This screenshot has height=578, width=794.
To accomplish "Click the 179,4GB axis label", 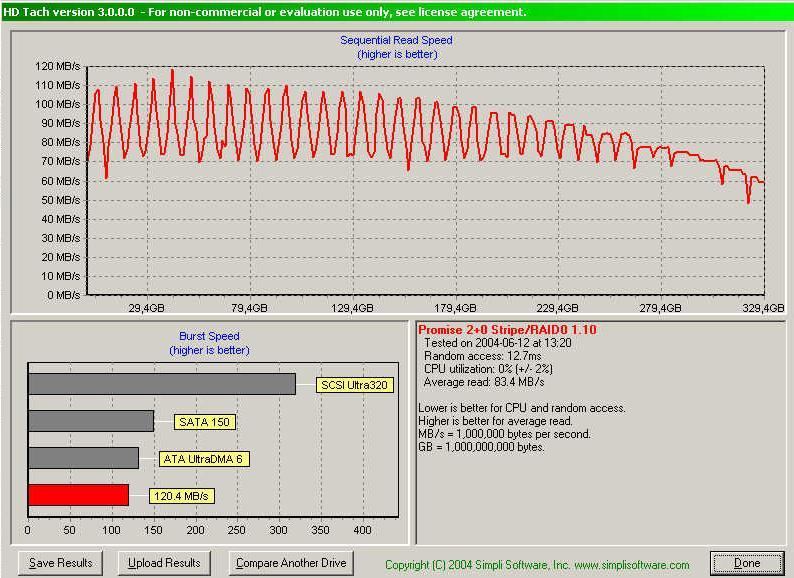I will coord(455,308).
